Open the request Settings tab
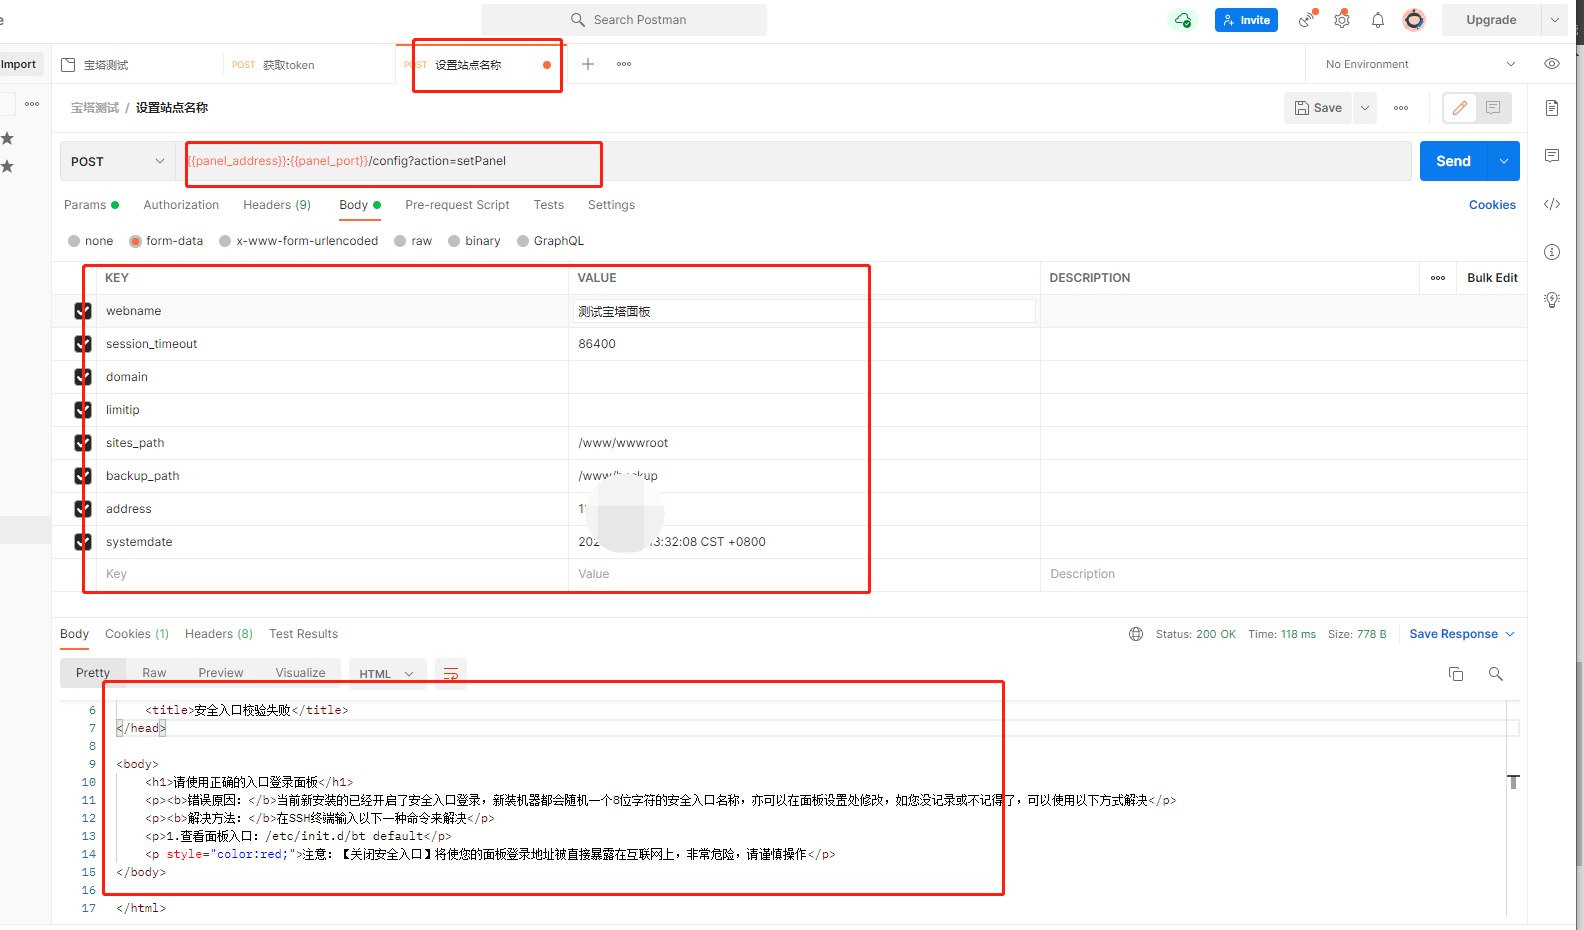 pyautogui.click(x=611, y=205)
